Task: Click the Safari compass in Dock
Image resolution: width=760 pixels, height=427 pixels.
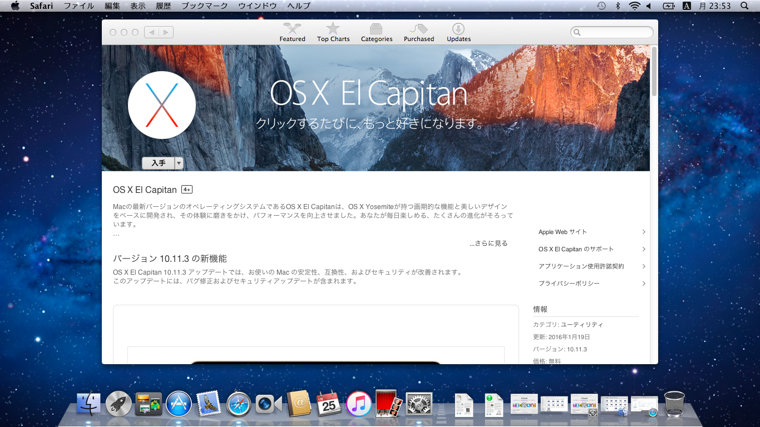Action: pos(238,405)
